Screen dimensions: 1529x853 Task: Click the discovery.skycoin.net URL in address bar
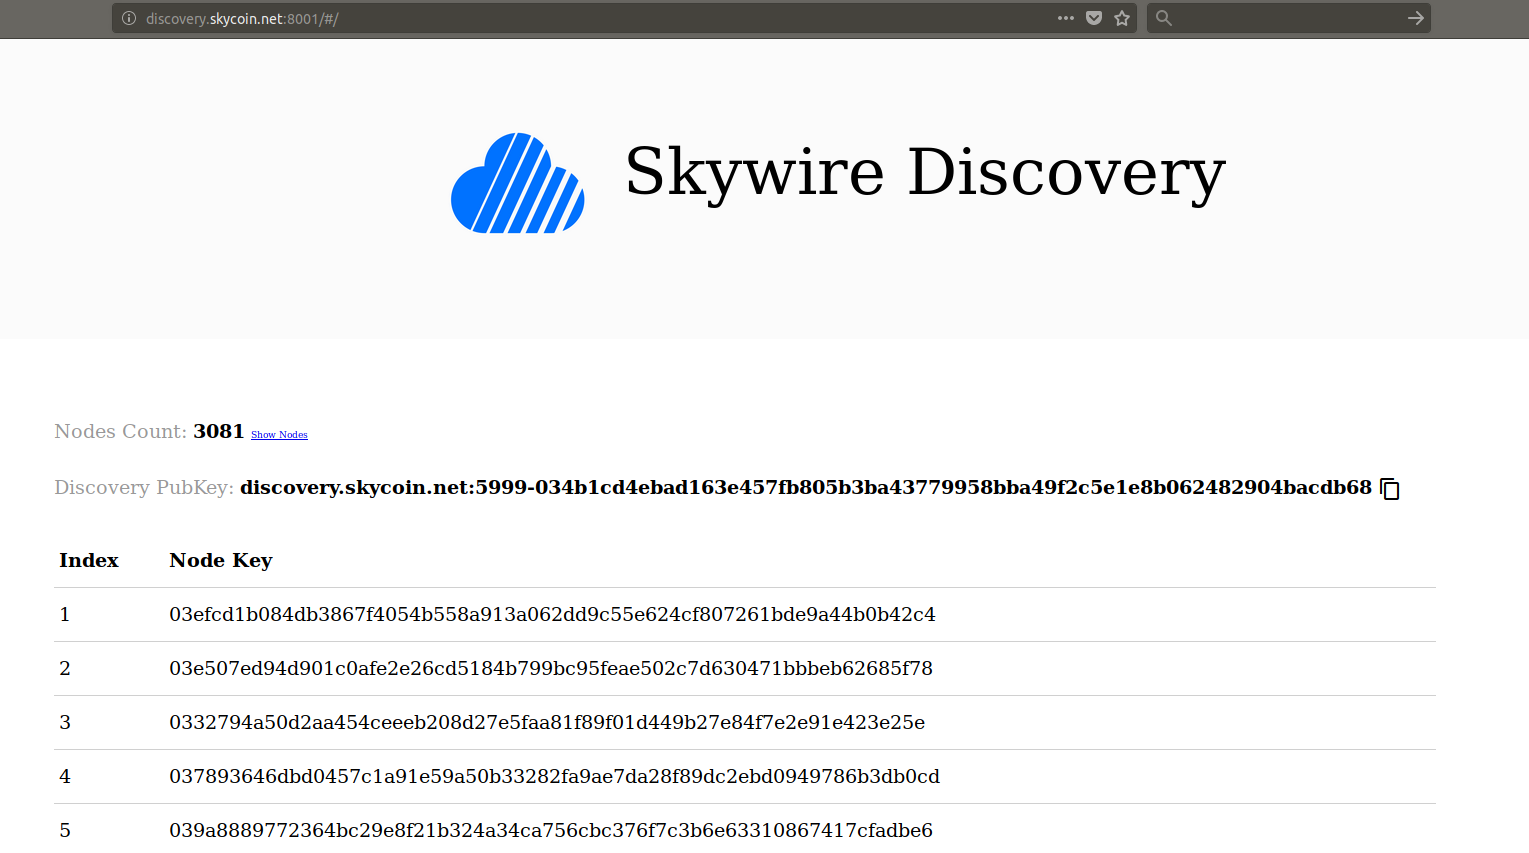tap(242, 18)
